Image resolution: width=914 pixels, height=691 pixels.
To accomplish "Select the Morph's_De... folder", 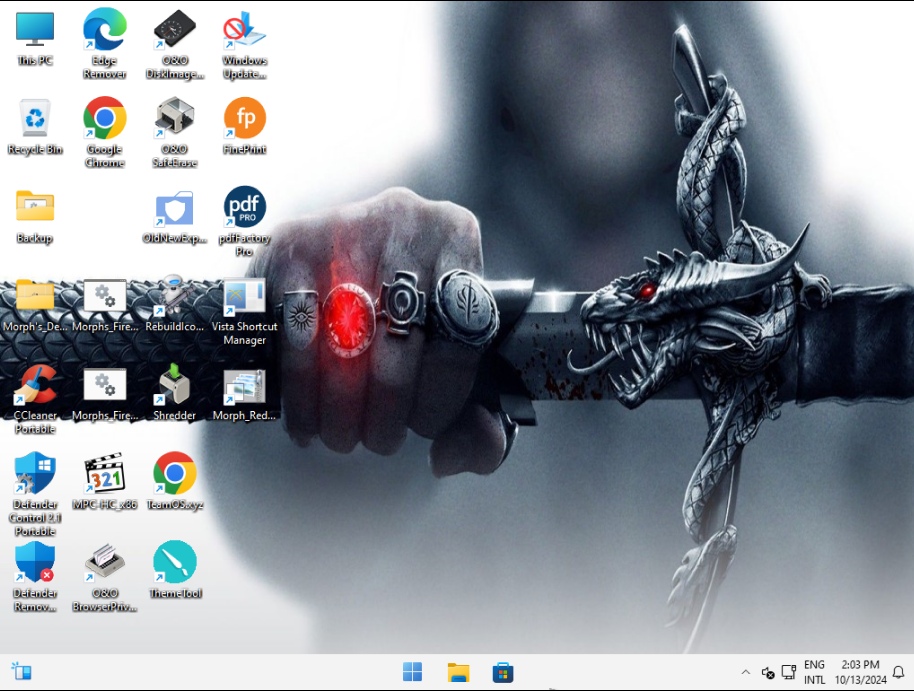I will tap(35, 305).
